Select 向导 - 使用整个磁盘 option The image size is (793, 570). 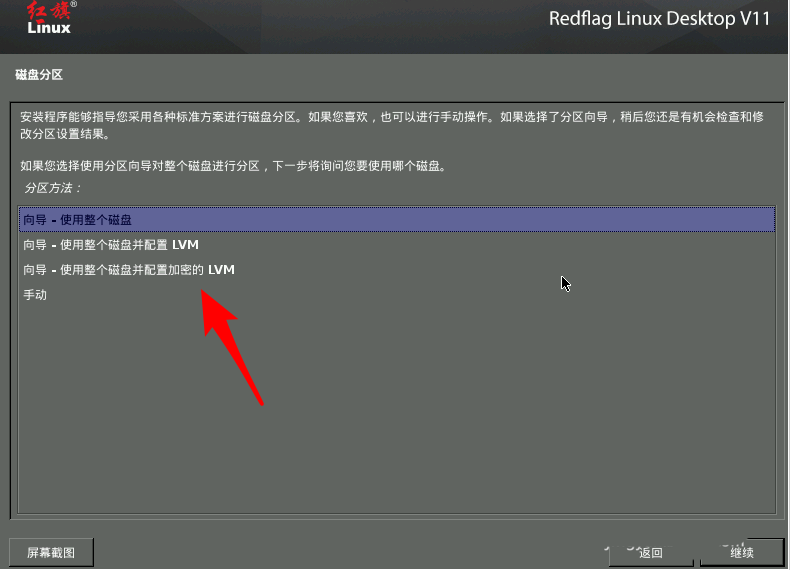coord(396,220)
